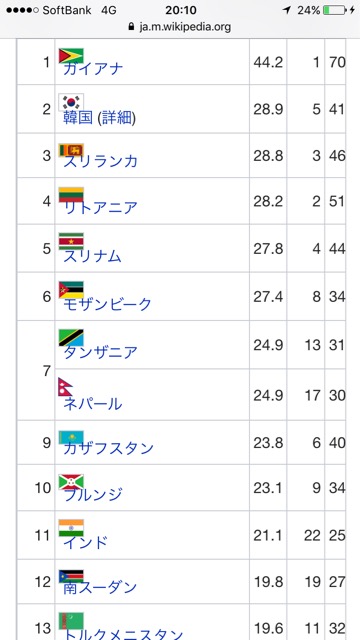360x640 pixels.
Task: Open the 韓国 article link
Action: (x=78, y=118)
